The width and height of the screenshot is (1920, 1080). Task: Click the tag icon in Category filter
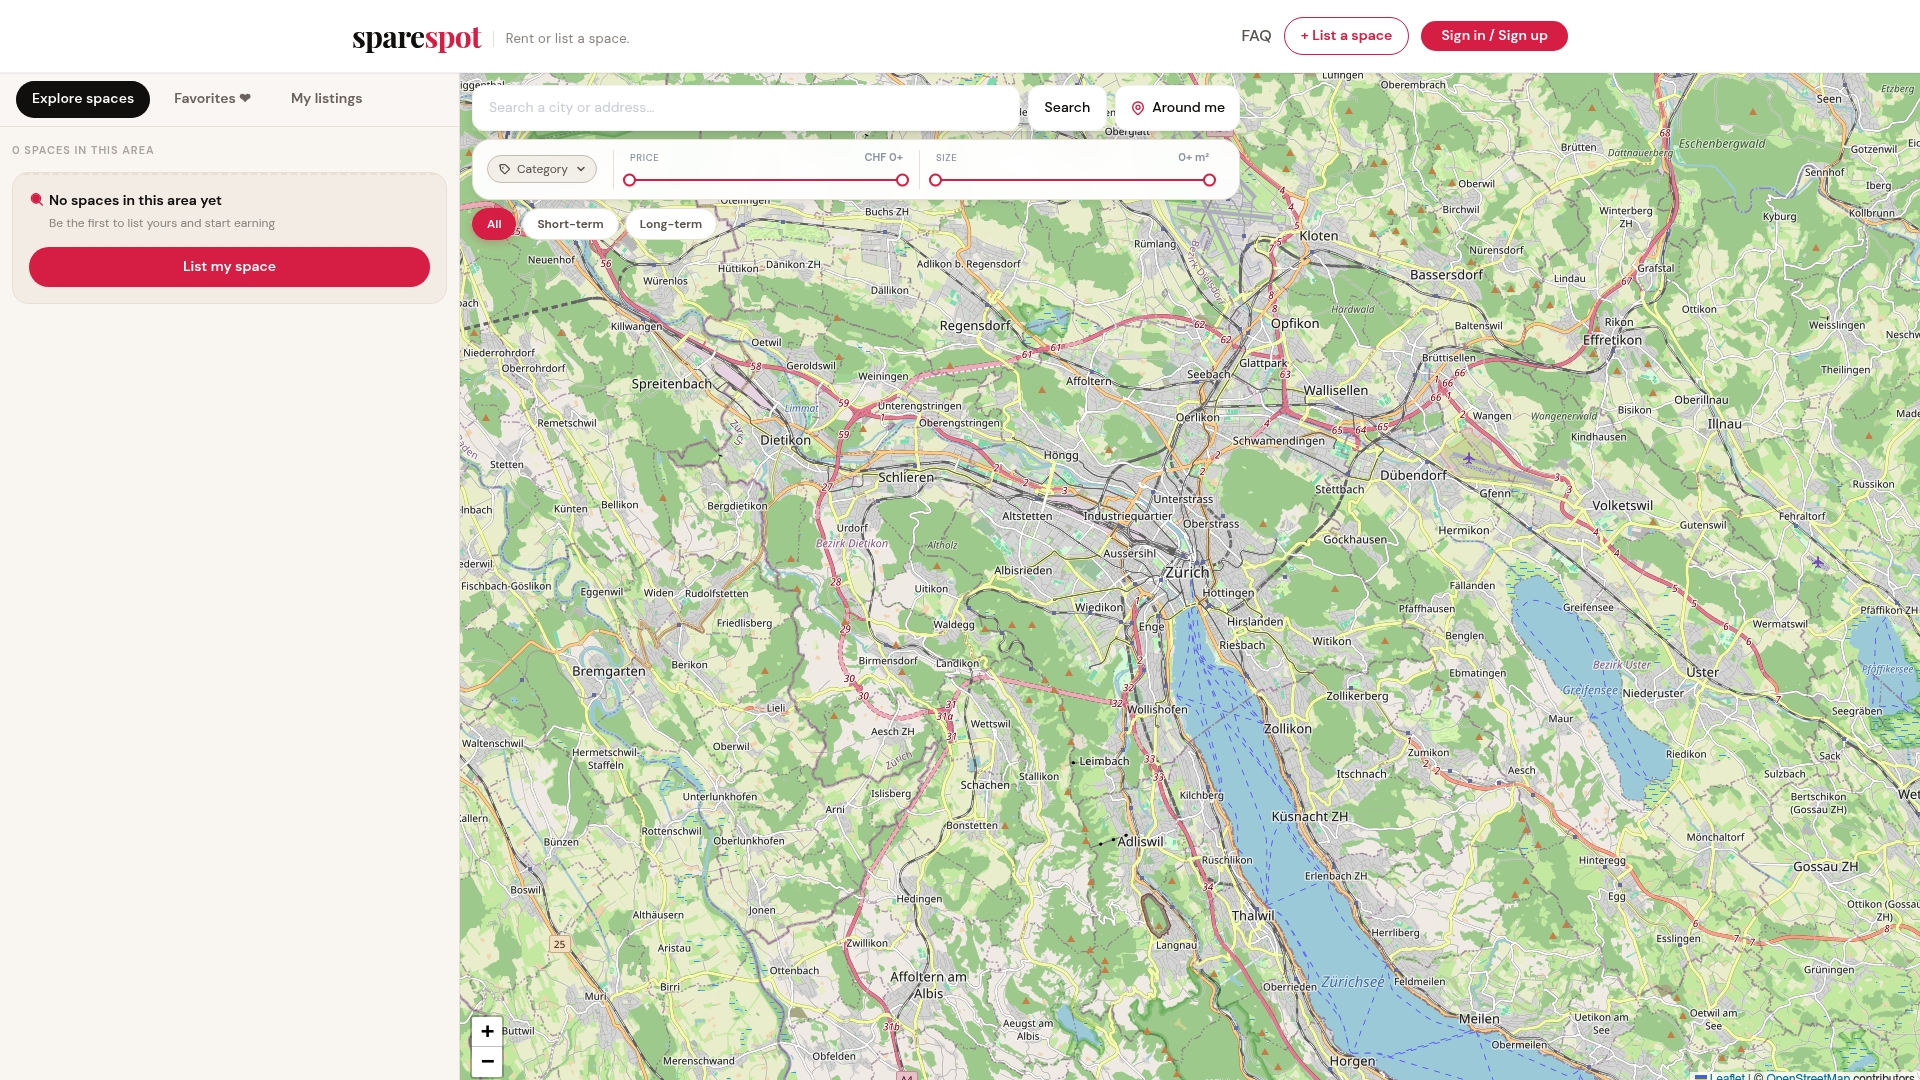[505, 169]
